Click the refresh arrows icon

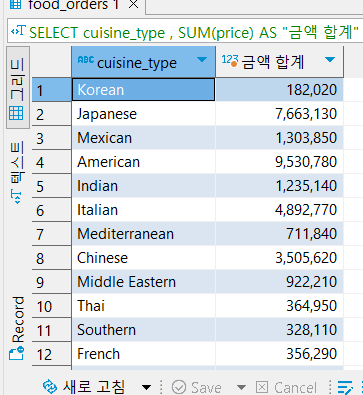pyautogui.click(x=50, y=387)
